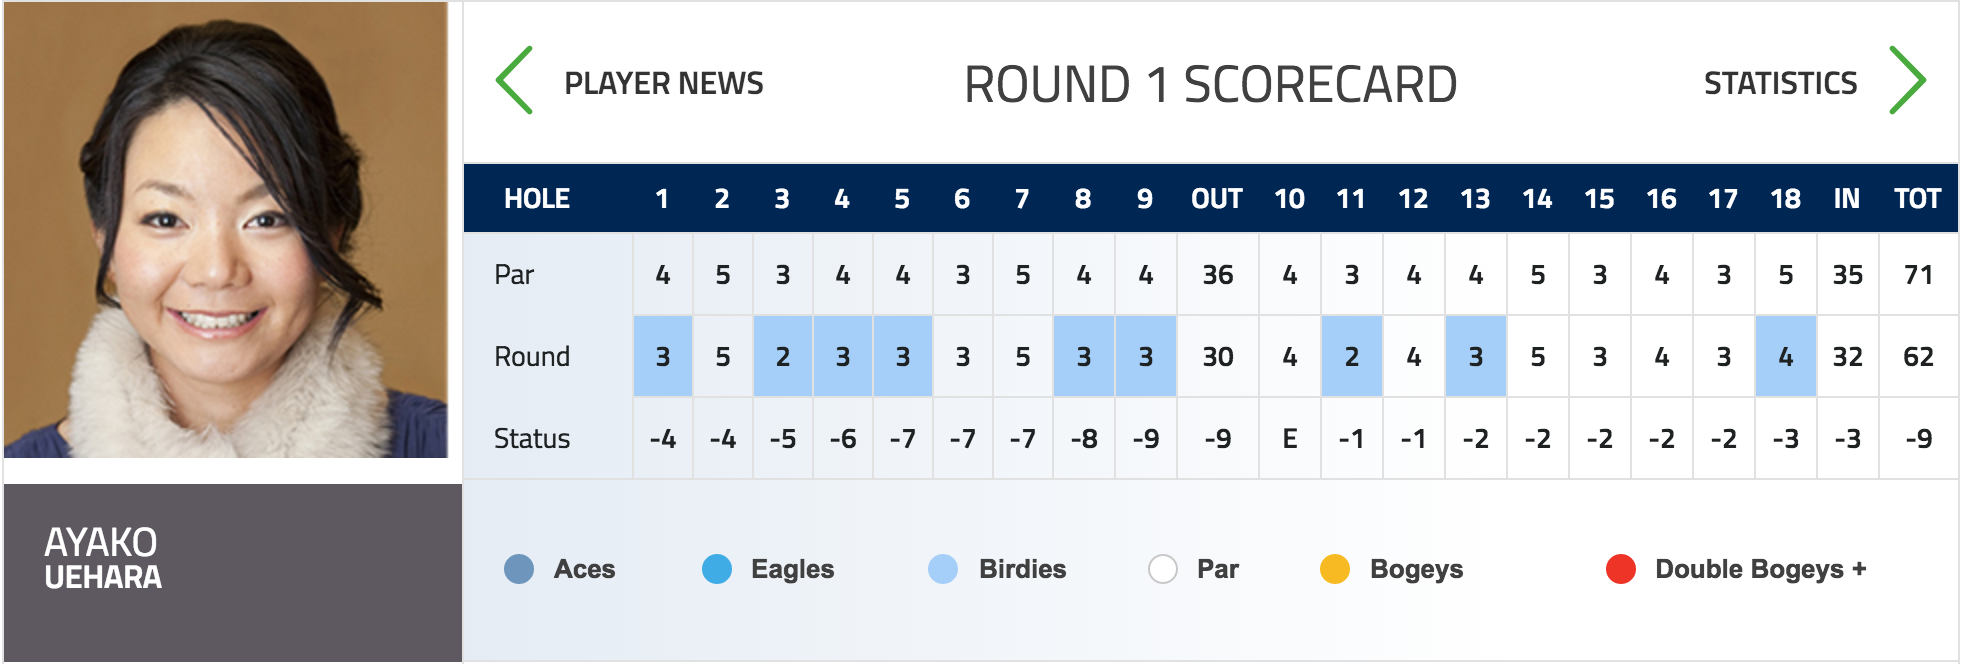This screenshot has width=1962, height=664.
Task: Click the Aces legend circle
Action: pos(519,569)
